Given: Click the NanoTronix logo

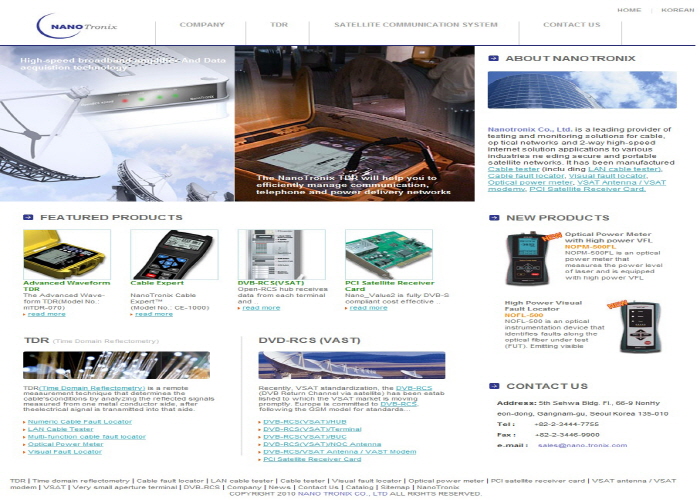Looking at the screenshot, I should pyautogui.click(x=77, y=26).
